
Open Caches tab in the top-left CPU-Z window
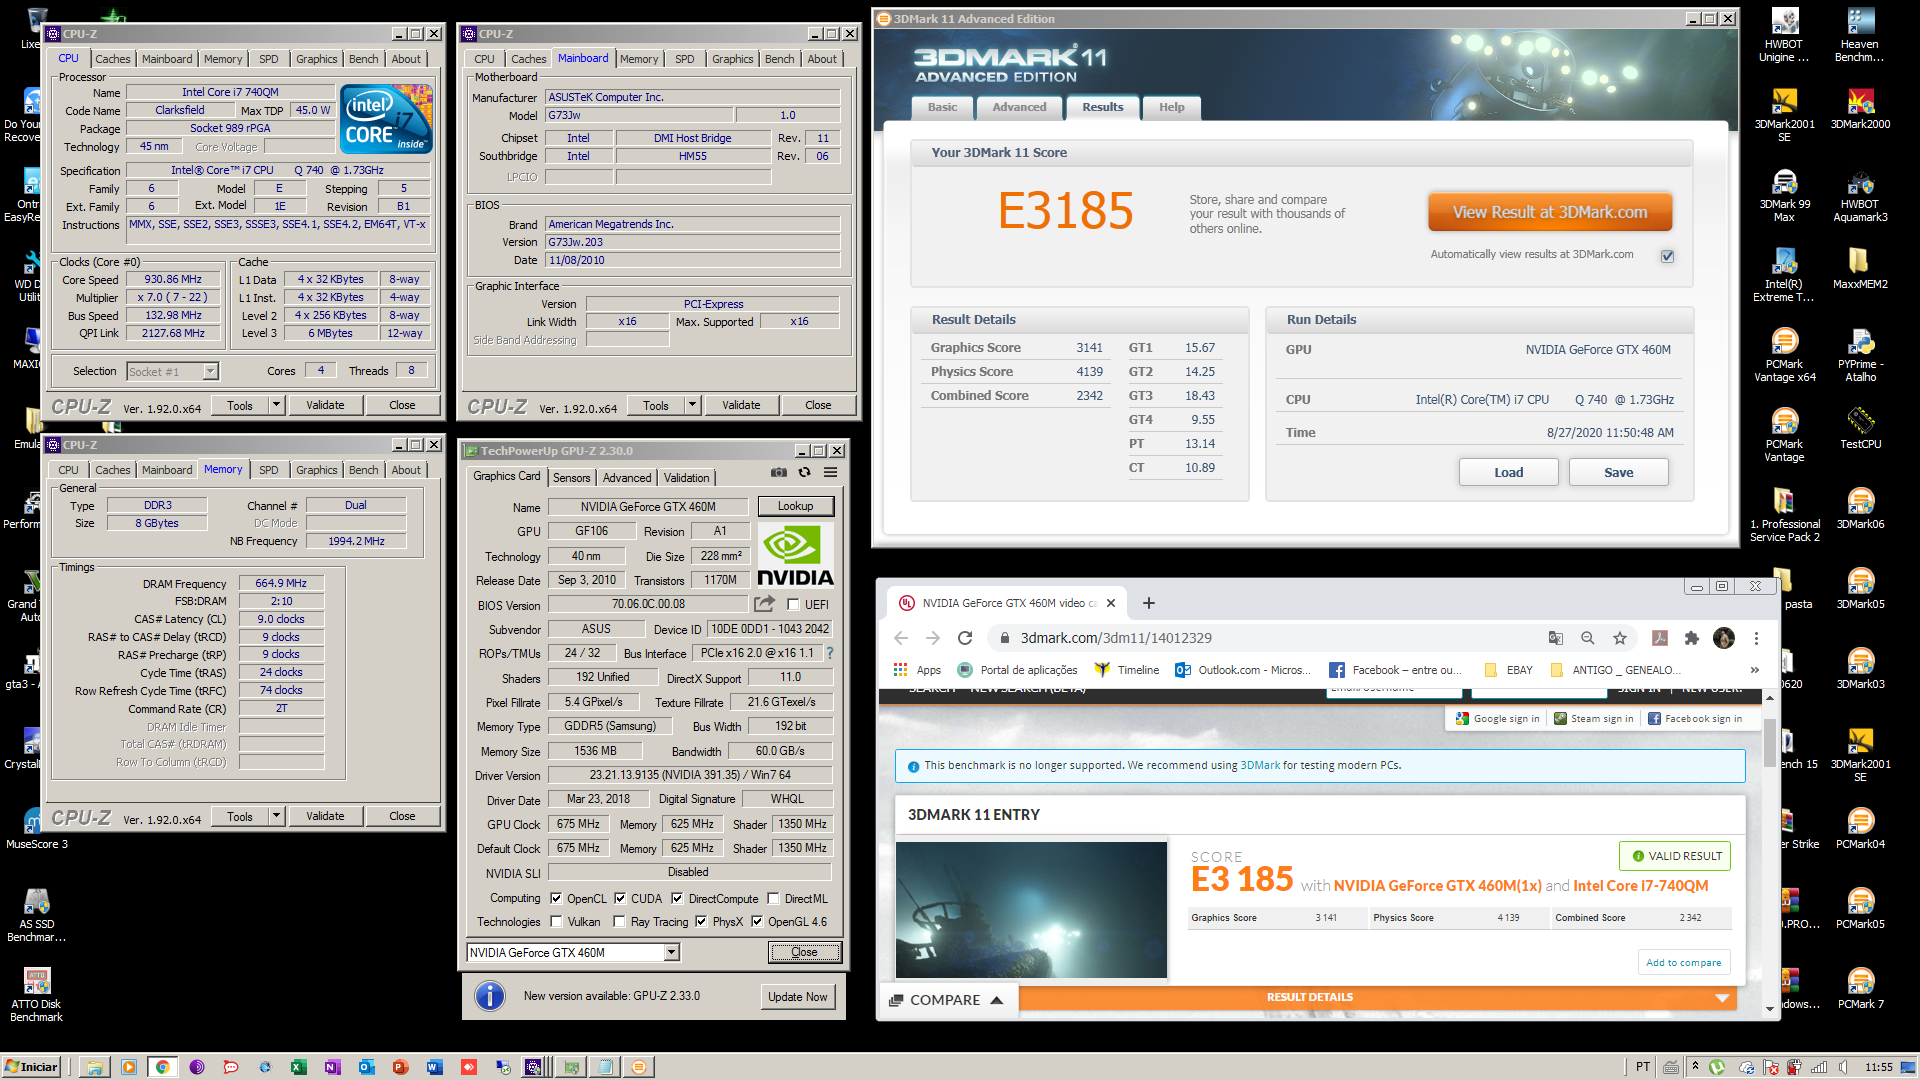click(113, 59)
